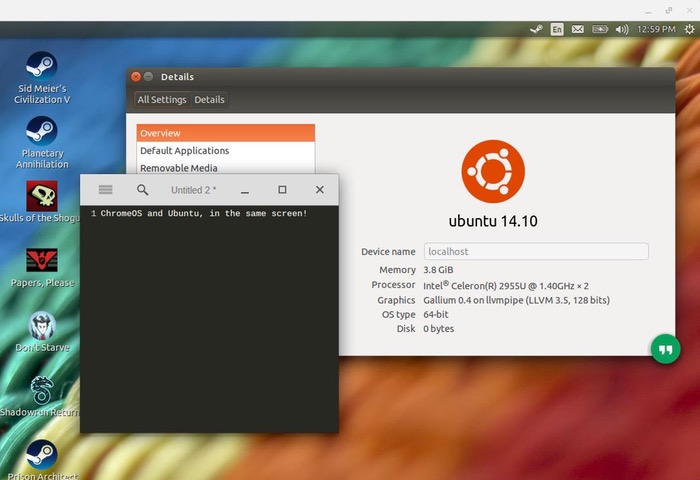Click the Steam tray icon in the top panel

click(536, 30)
